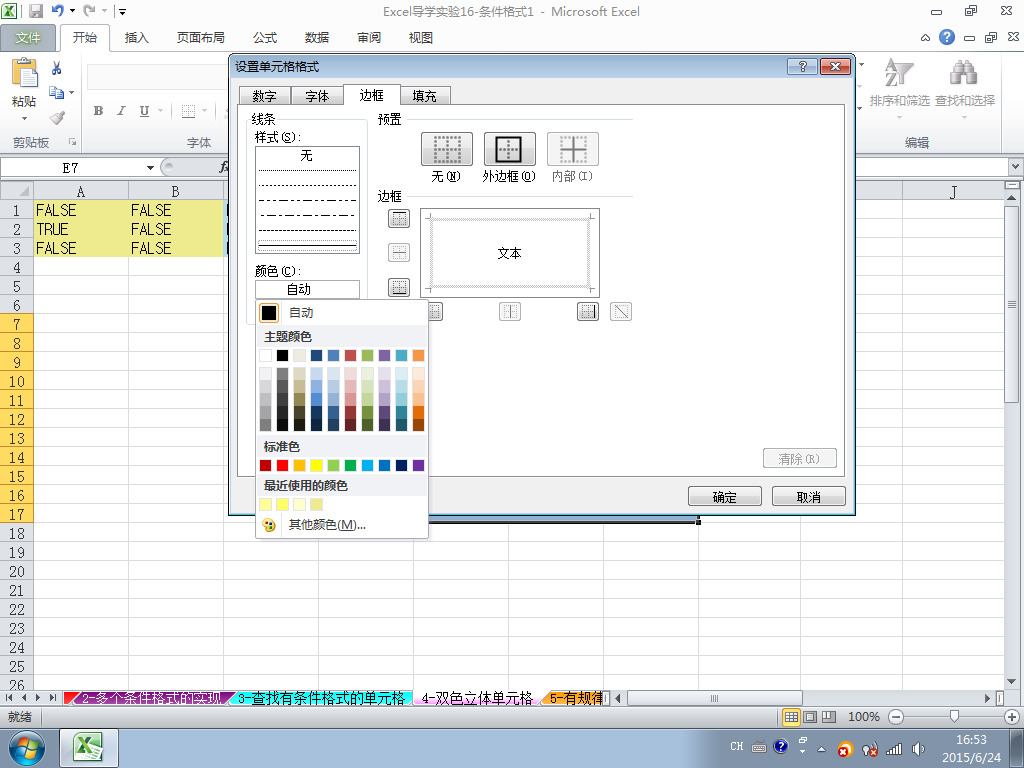Redo the last undone action
Viewport: 1024px width, 768px height.
pyautogui.click(x=89, y=11)
